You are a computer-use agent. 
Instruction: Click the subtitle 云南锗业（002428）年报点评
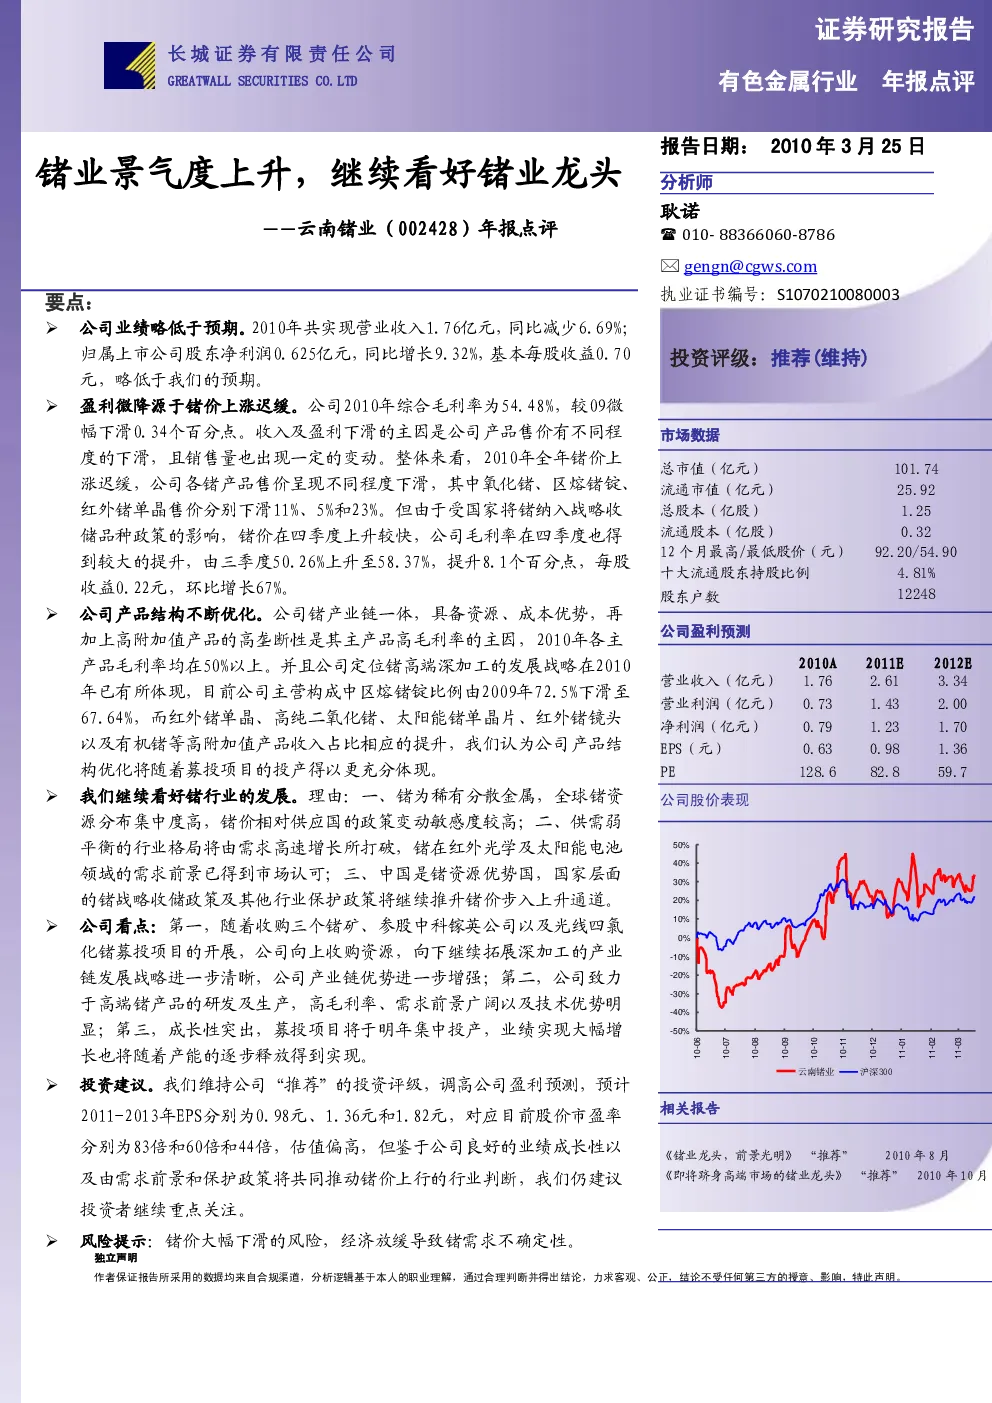click(427, 228)
